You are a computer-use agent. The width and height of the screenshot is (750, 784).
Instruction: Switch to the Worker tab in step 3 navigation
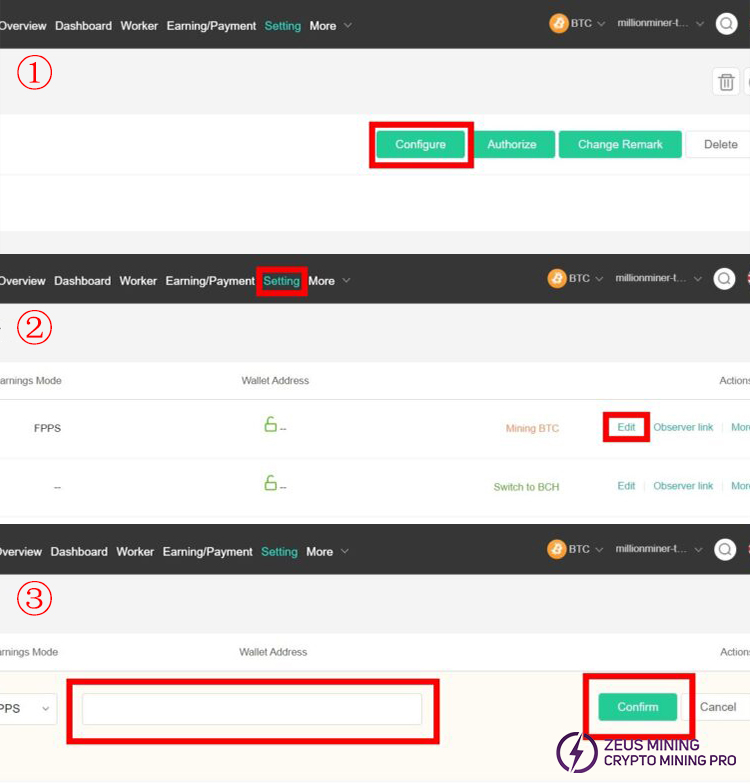(135, 551)
